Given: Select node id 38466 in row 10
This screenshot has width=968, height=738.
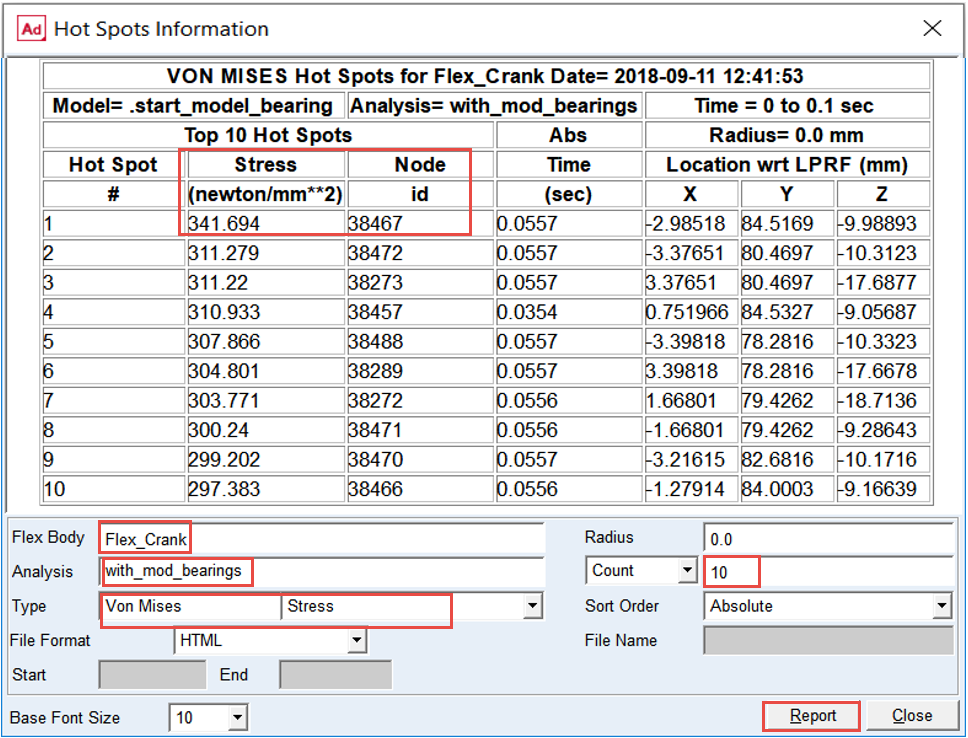Looking at the screenshot, I should click(x=420, y=489).
